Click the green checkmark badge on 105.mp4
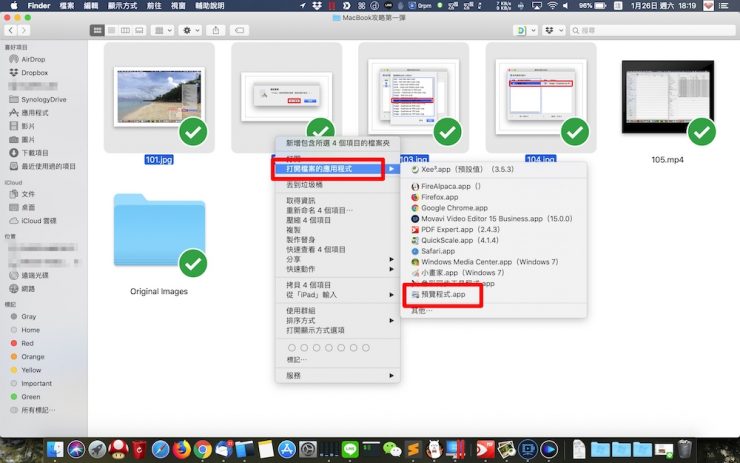 702,131
